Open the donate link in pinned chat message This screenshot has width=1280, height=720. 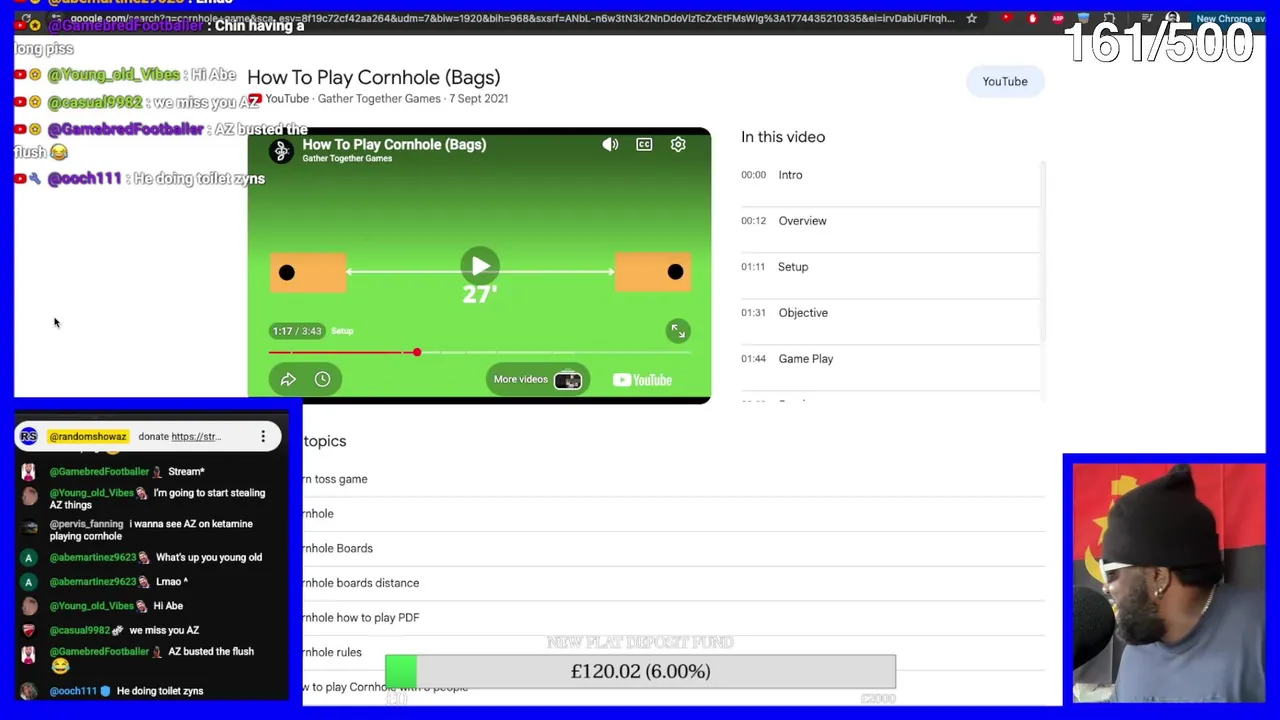196,437
